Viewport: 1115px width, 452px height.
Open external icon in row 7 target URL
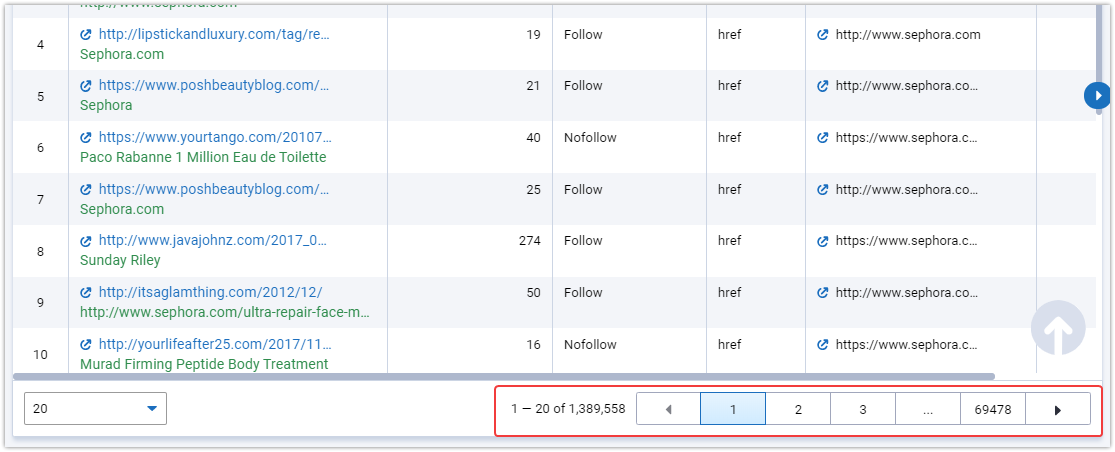pos(823,190)
